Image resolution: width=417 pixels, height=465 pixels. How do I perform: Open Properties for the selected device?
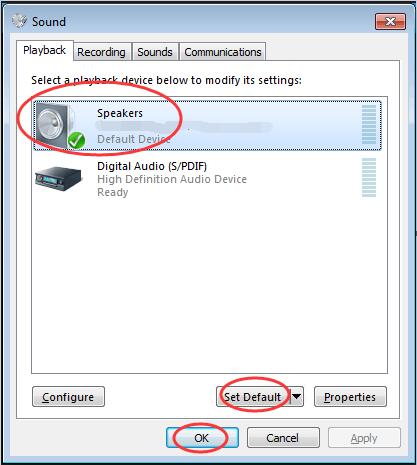click(x=350, y=397)
